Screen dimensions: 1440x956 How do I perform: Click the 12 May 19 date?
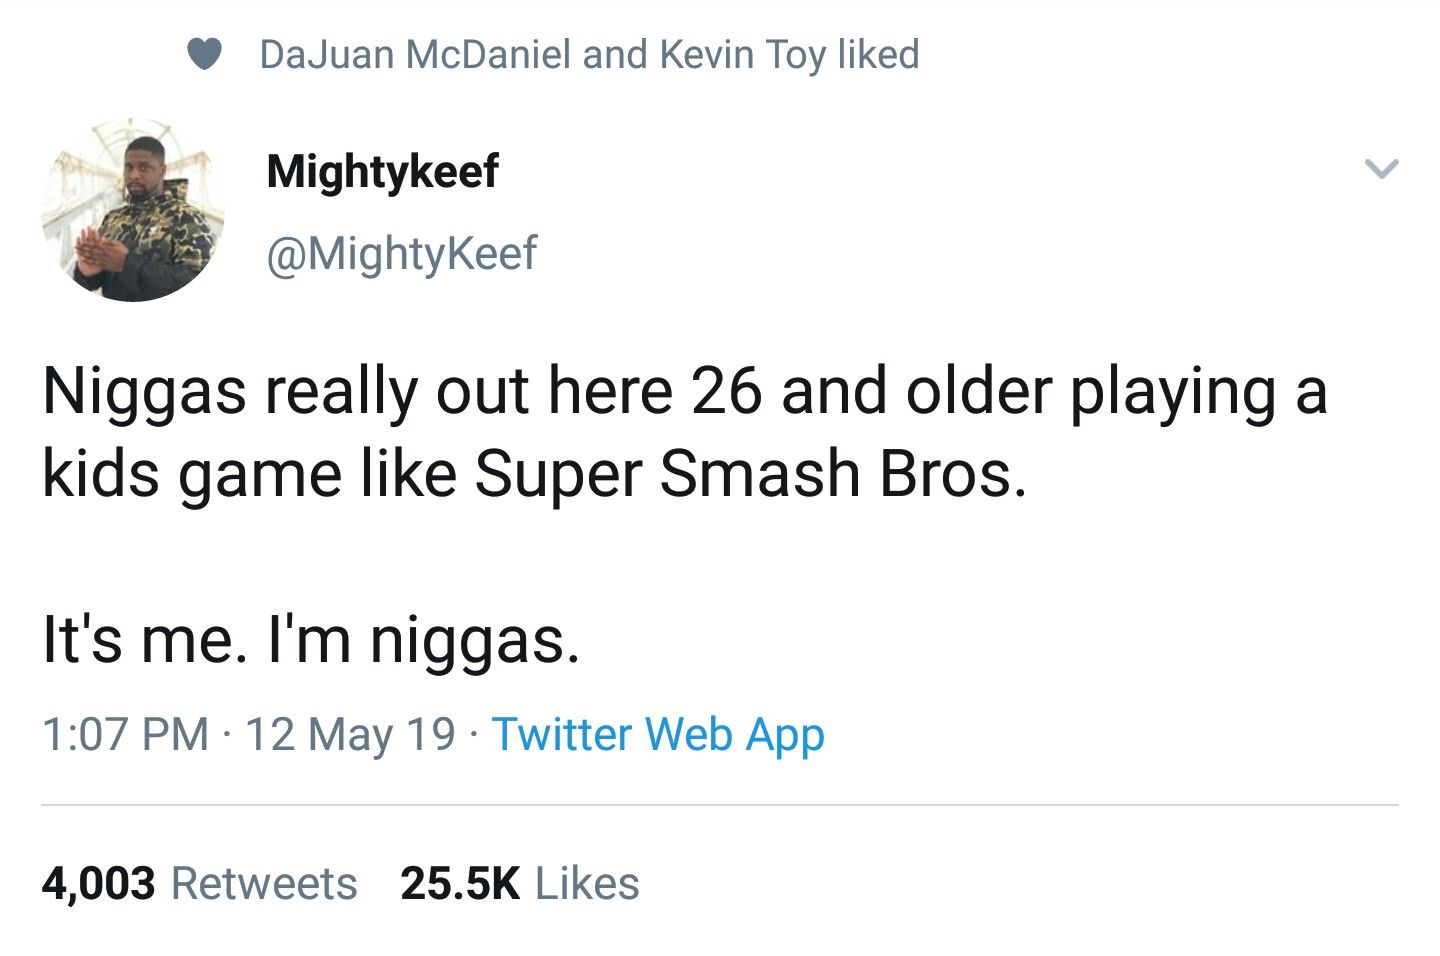click(349, 734)
